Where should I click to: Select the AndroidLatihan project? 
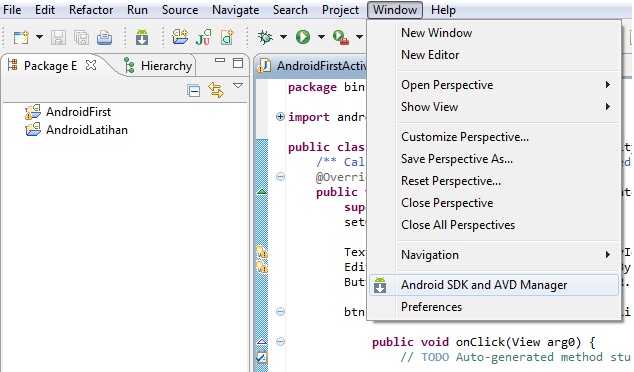coord(76,130)
